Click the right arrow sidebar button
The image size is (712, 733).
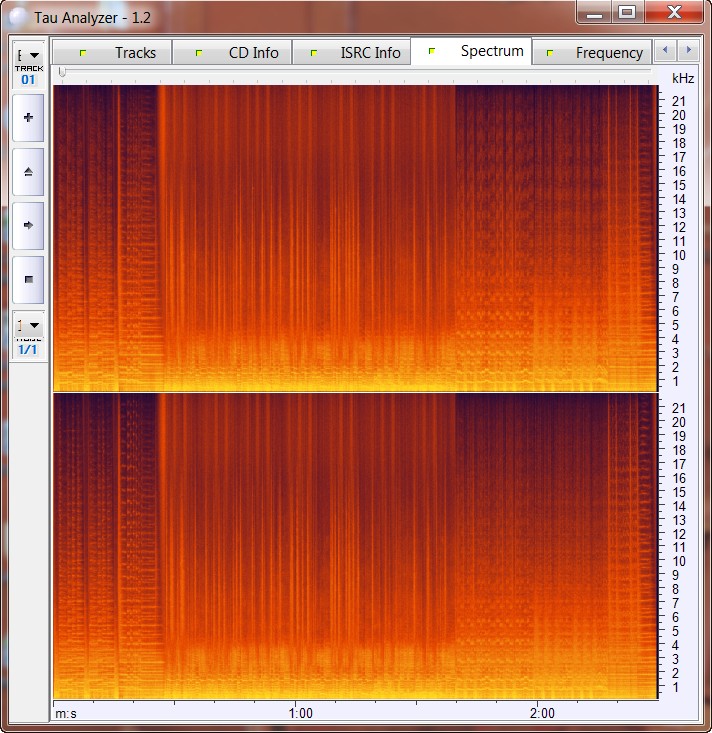(x=28, y=226)
